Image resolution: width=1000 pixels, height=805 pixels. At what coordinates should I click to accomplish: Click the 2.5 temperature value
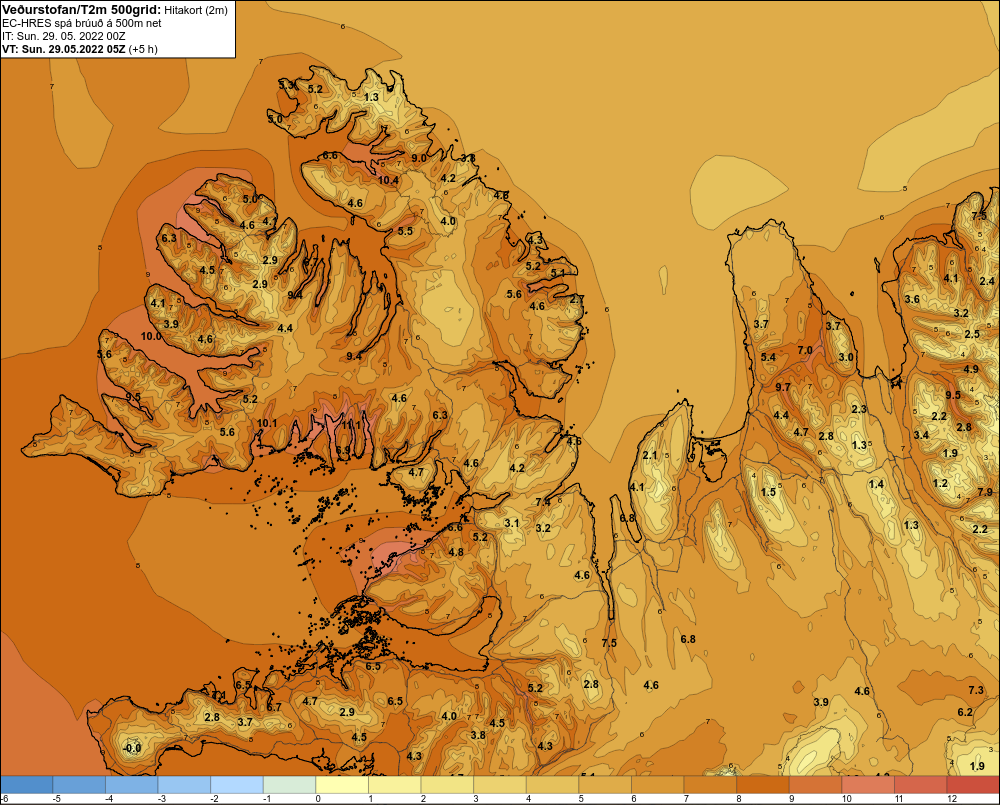(x=972, y=334)
